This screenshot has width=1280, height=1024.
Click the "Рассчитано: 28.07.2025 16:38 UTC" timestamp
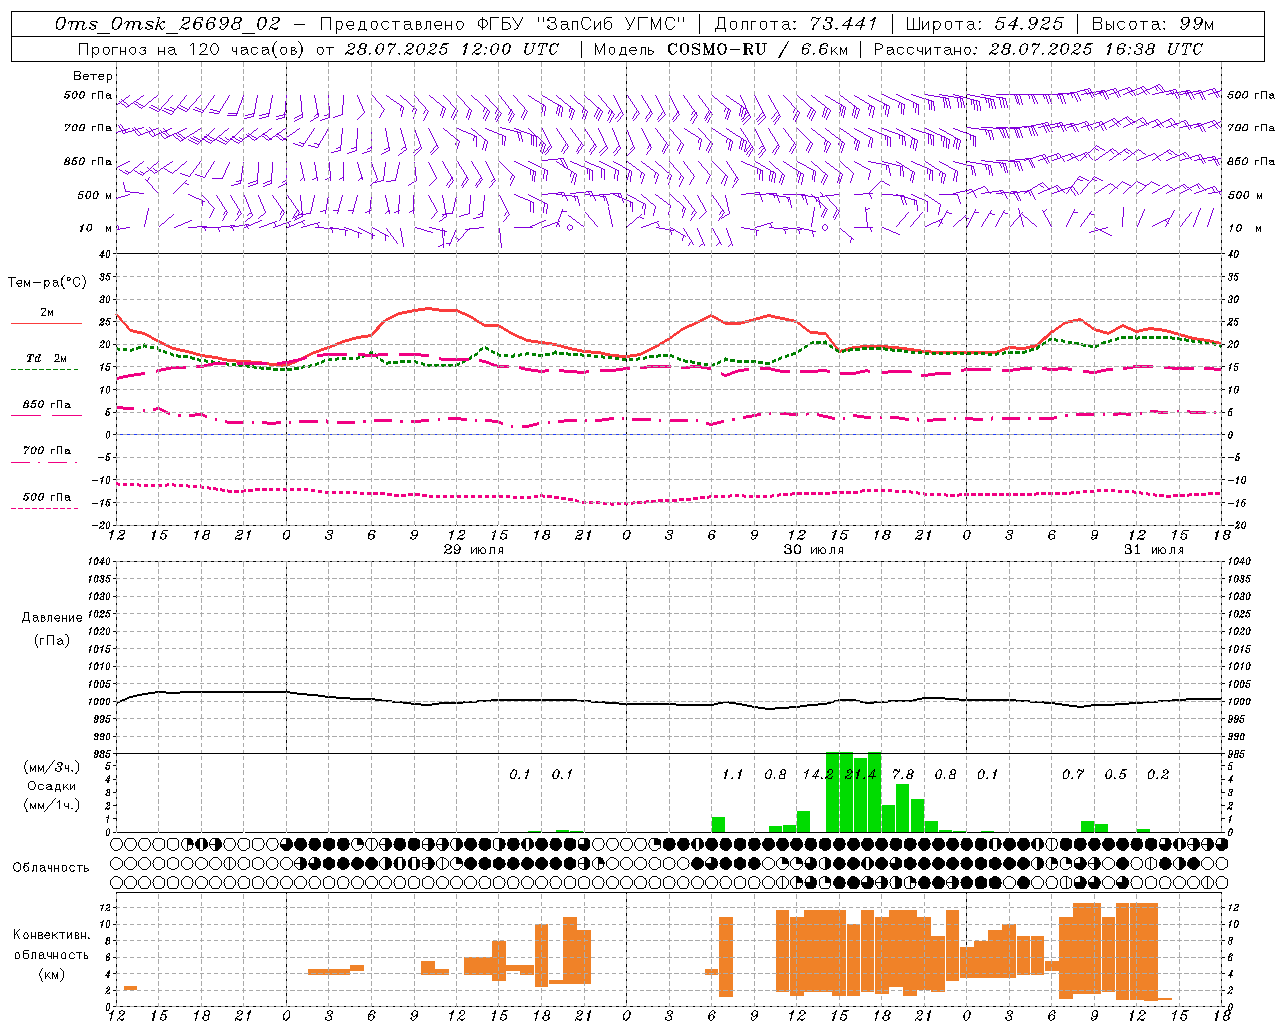[1038, 49]
